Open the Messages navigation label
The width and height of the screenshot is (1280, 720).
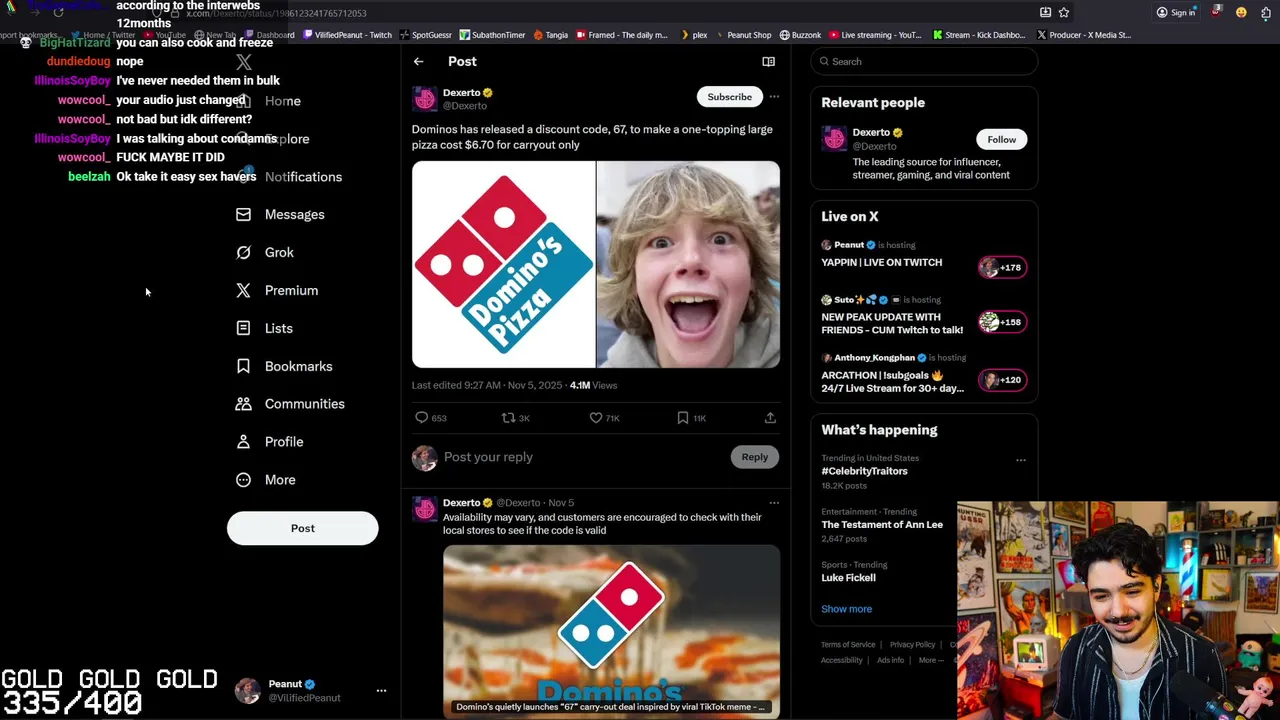click(294, 214)
